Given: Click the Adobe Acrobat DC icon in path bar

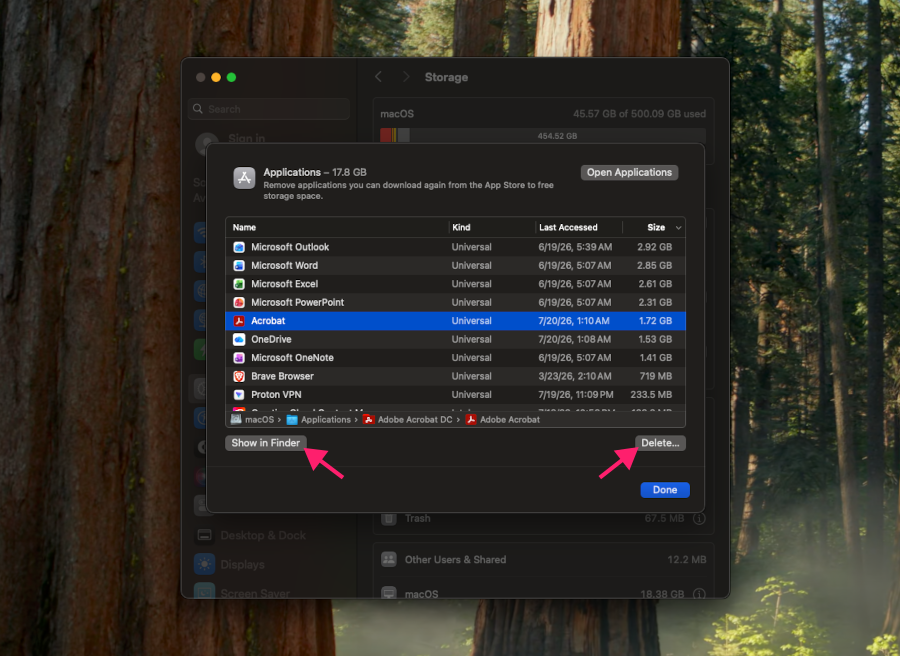Looking at the screenshot, I should coord(368,420).
